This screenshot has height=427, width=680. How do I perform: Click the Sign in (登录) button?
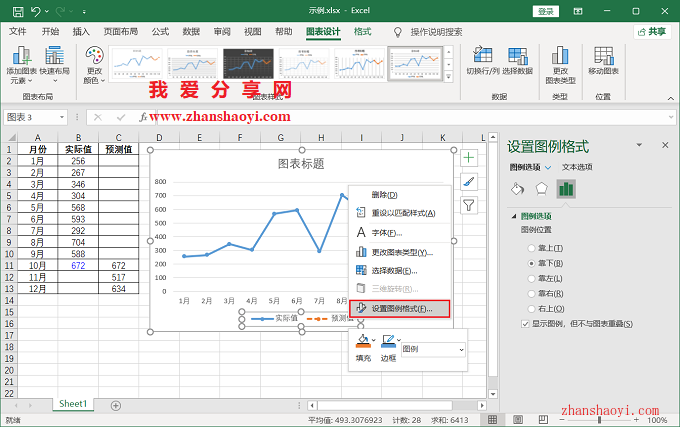(x=546, y=11)
